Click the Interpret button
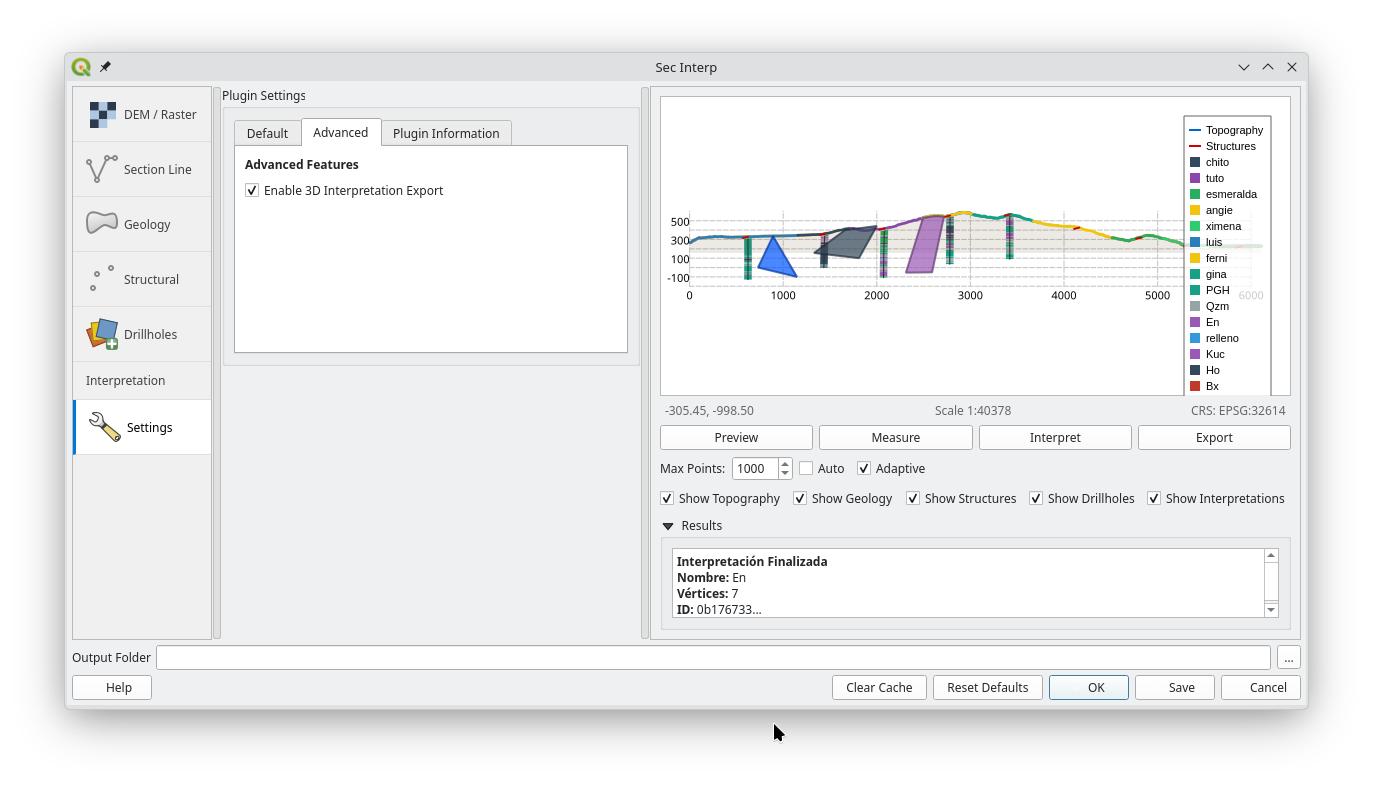 pyautogui.click(x=1054, y=437)
